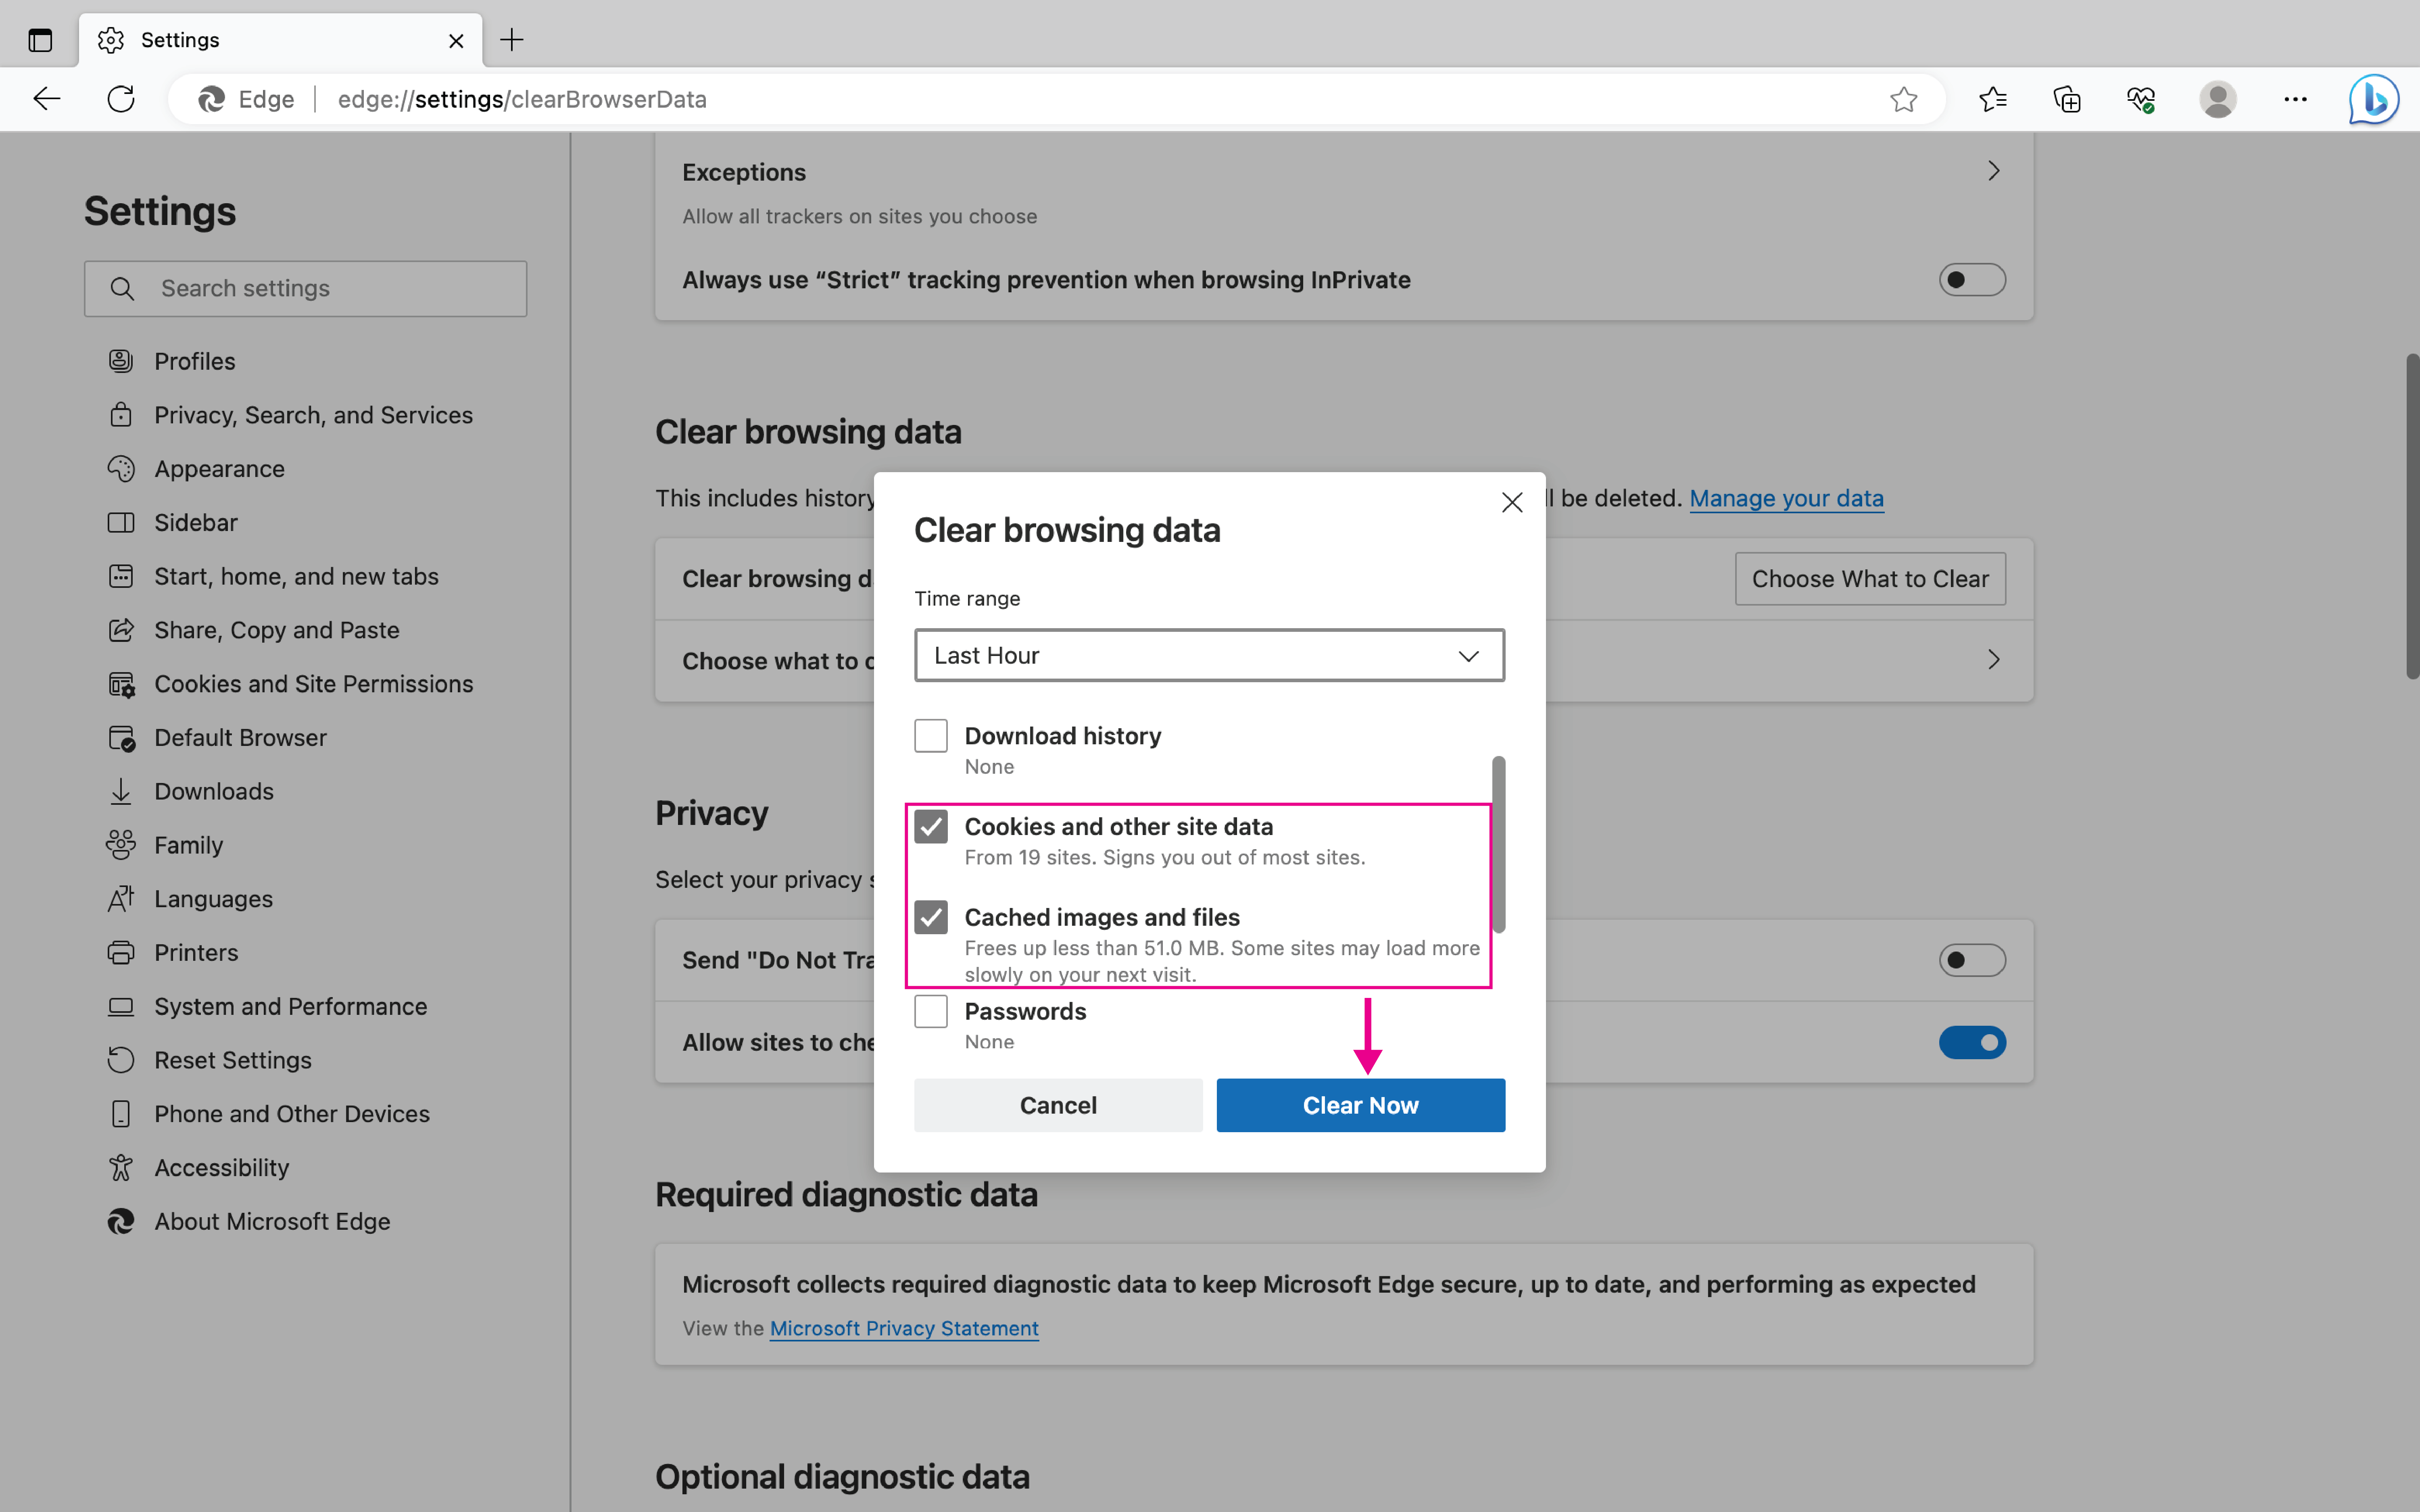Click the About Microsoft Edge logo icon

click(x=121, y=1222)
